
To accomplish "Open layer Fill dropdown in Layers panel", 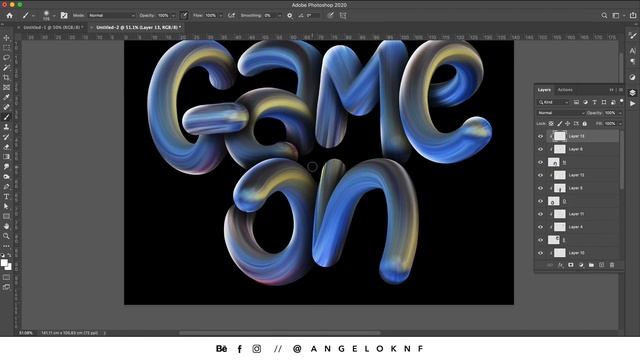I will click(620, 123).
